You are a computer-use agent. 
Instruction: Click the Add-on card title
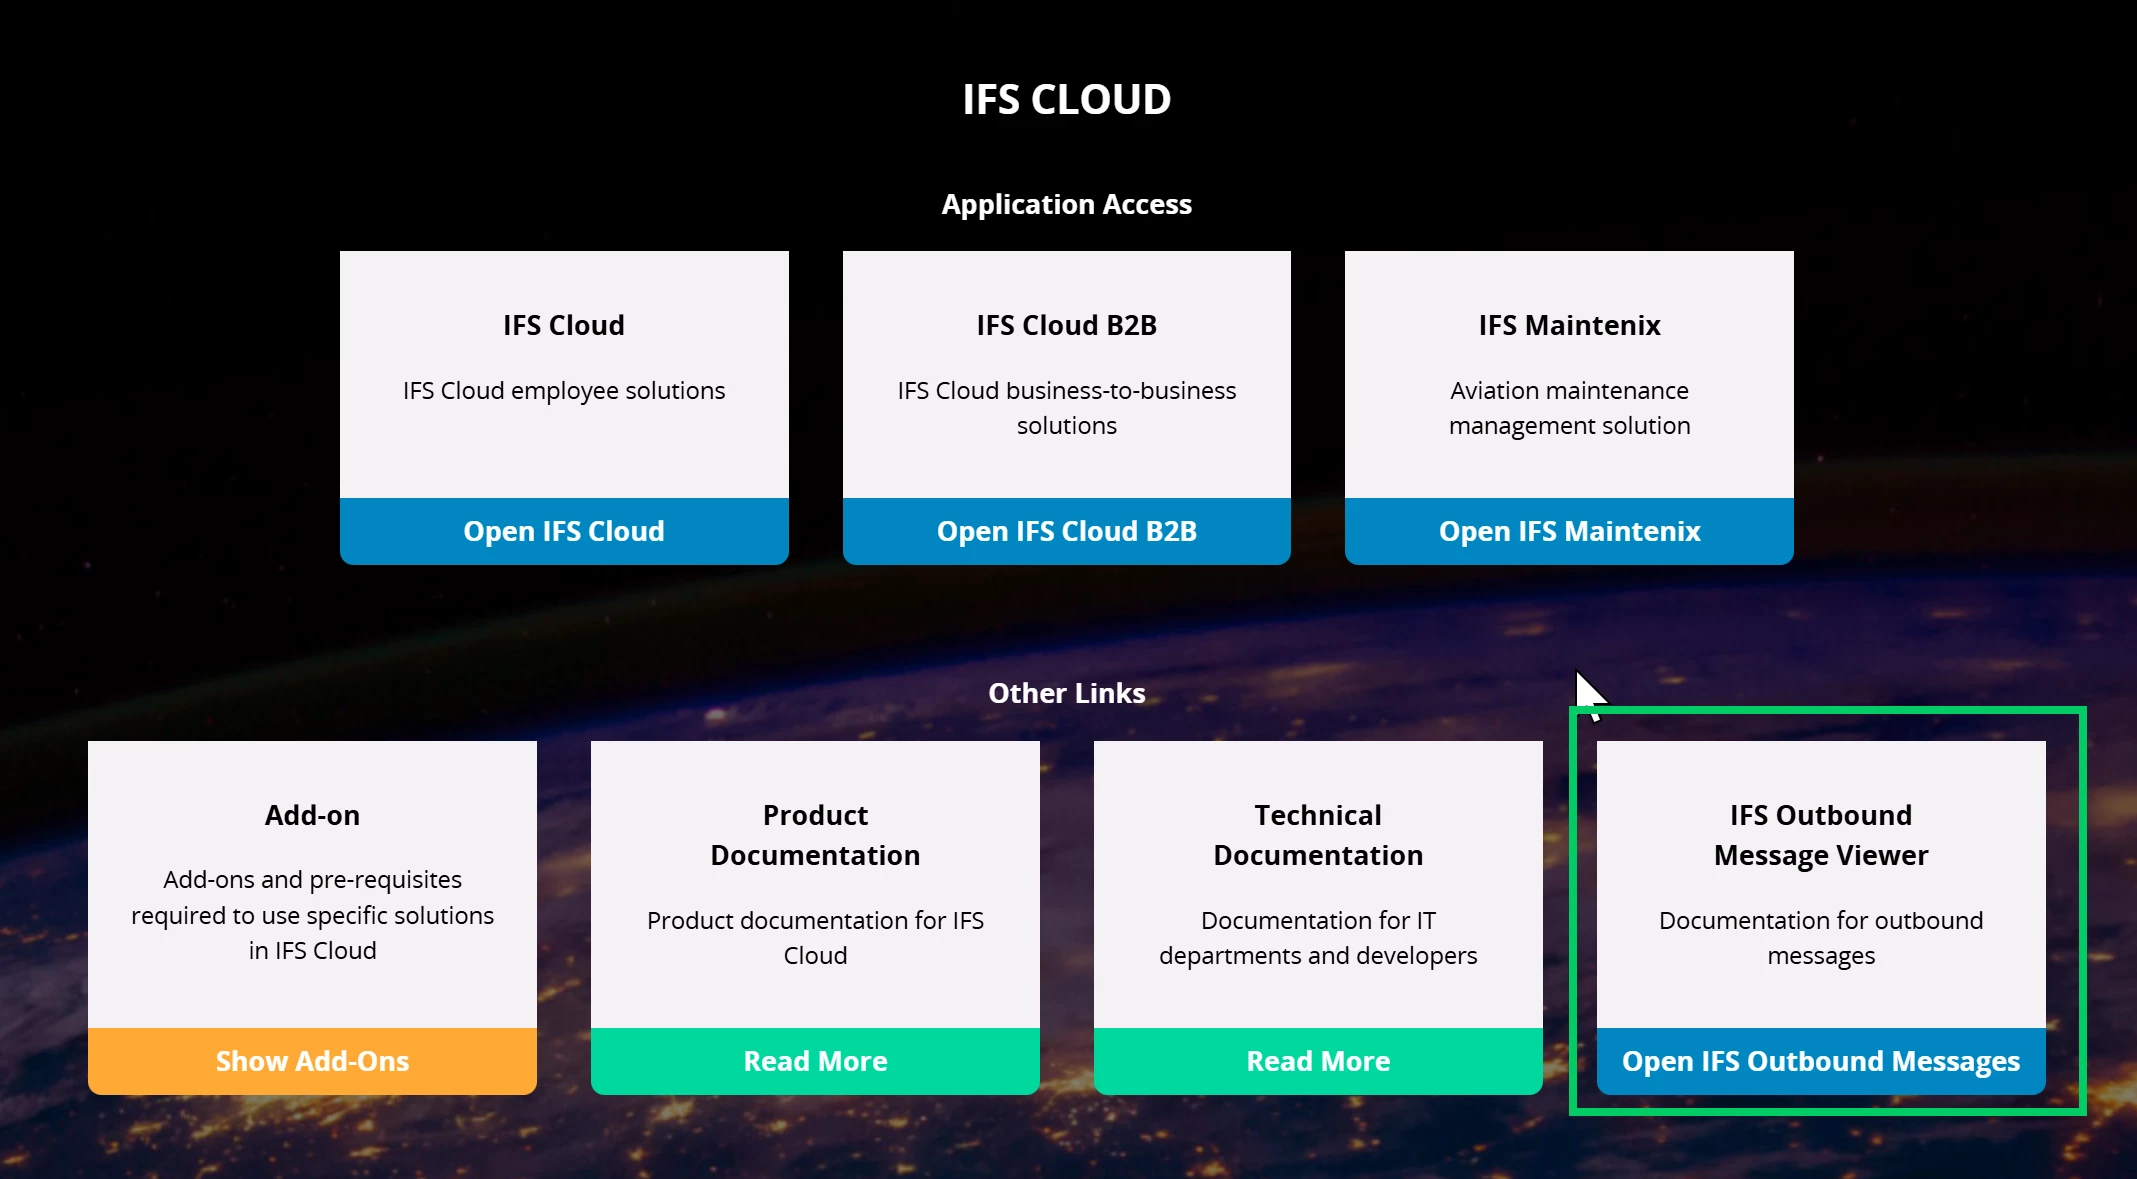(x=312, y=815)
